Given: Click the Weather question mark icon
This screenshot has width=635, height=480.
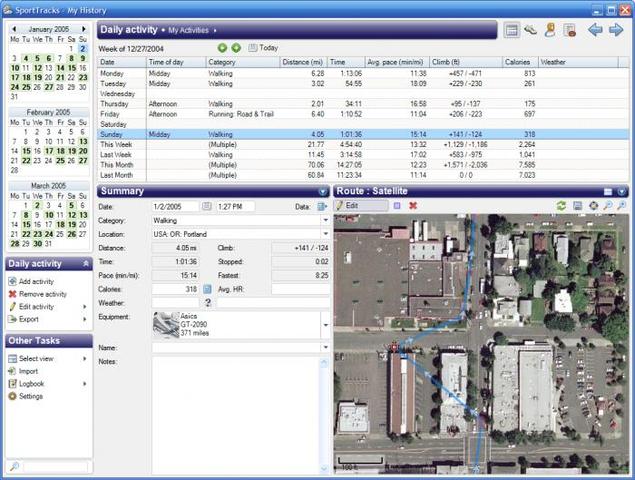Looking at the screenshot, I should (x=208, y=303).
